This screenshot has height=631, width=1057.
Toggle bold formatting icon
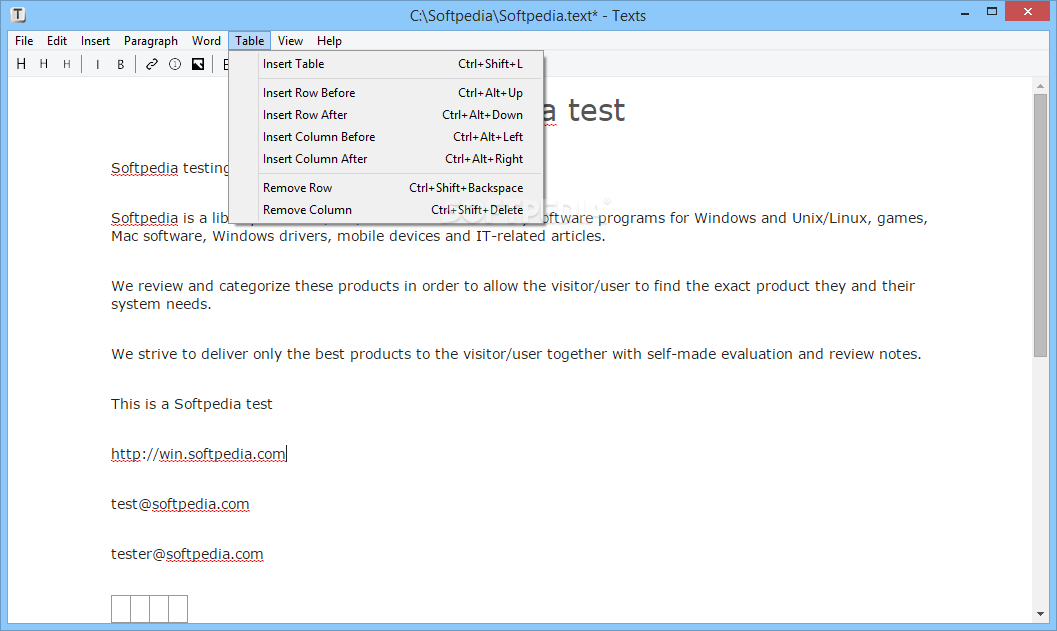[121, 65]
